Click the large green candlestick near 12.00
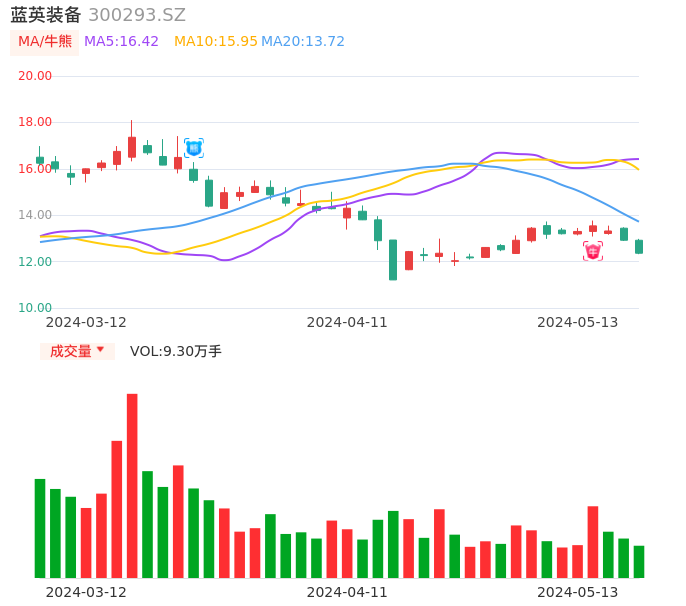 pyautogui.click(x=393, y=260)
